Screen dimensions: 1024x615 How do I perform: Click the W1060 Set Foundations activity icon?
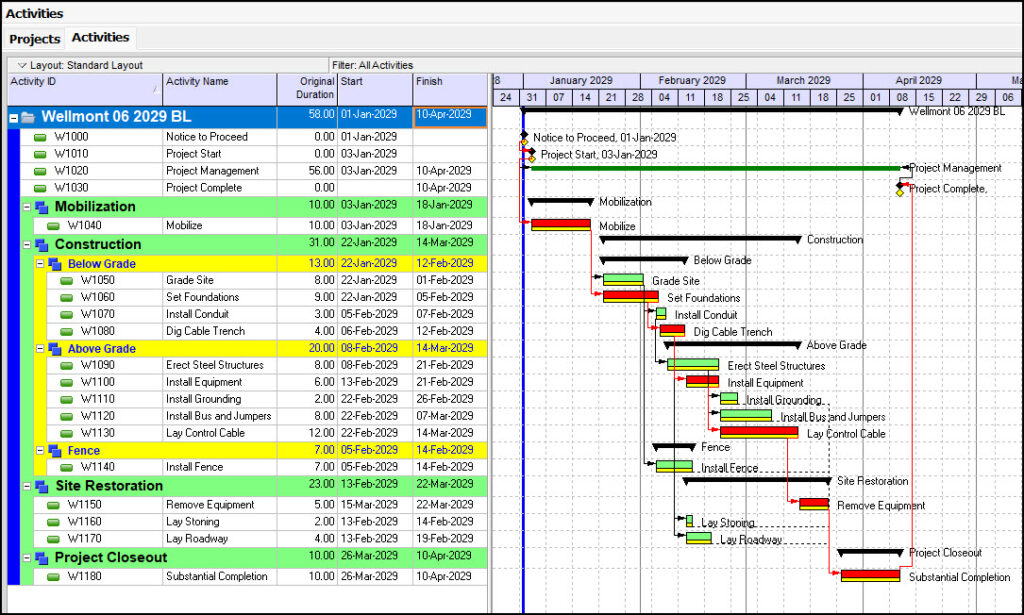(x=66, y=298)
